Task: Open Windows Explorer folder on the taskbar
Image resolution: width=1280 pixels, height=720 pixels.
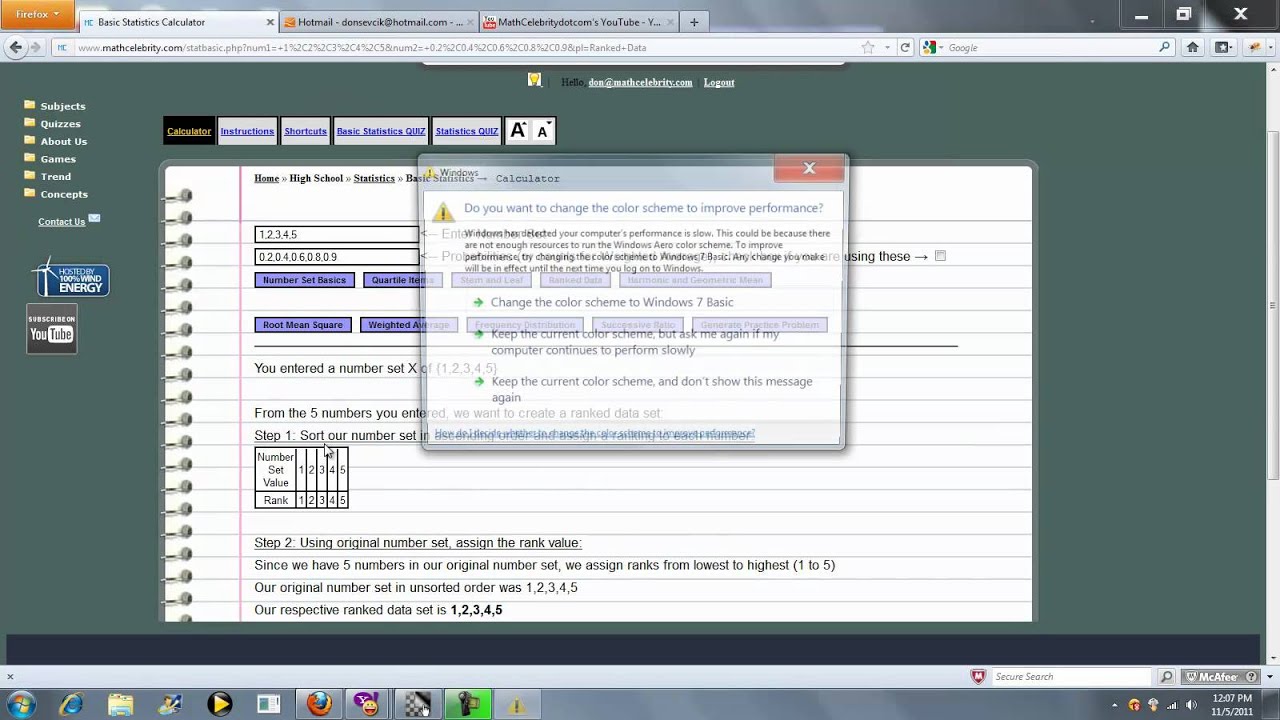Action: (x=120, y=704)
